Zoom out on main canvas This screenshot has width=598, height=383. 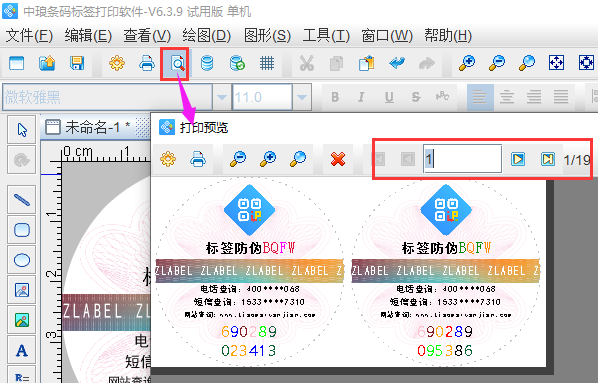pos(497,63)
